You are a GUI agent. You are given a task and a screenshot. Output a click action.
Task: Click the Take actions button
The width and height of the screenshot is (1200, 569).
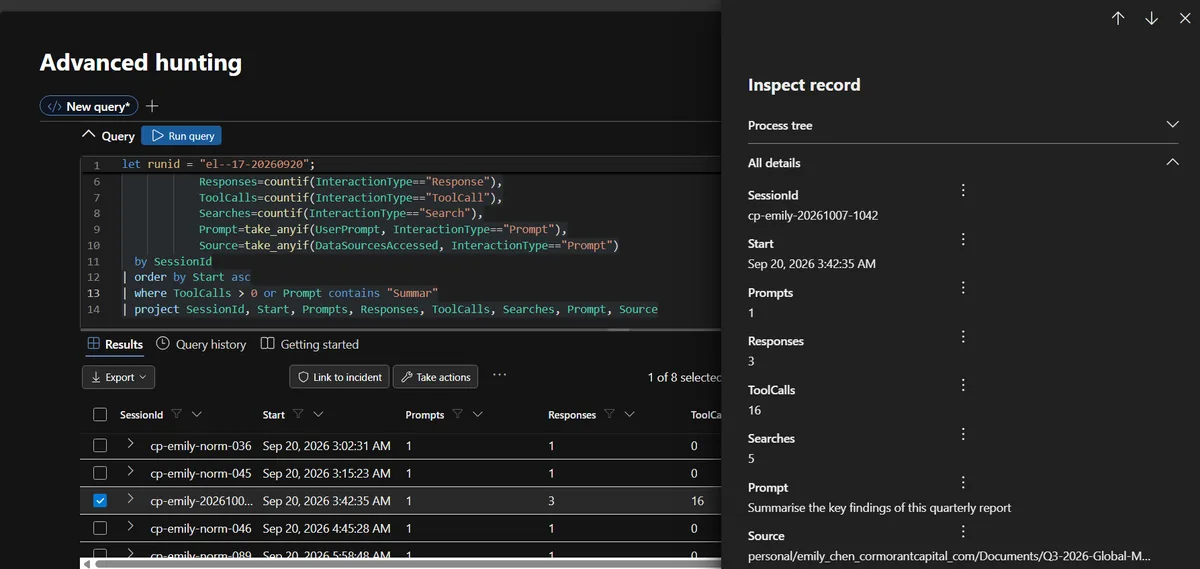435,377
